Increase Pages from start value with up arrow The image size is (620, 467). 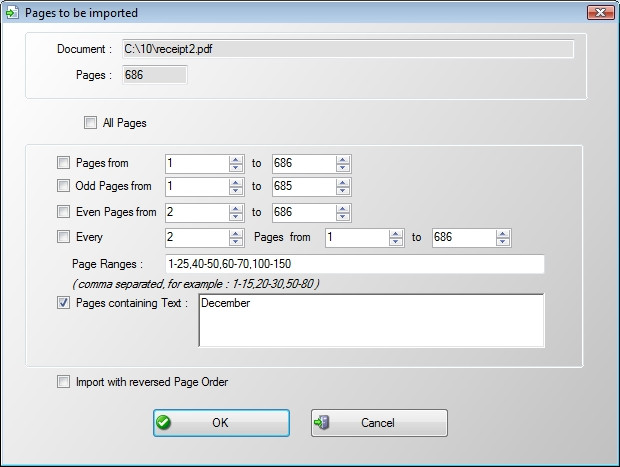click(x=236, y=159)
